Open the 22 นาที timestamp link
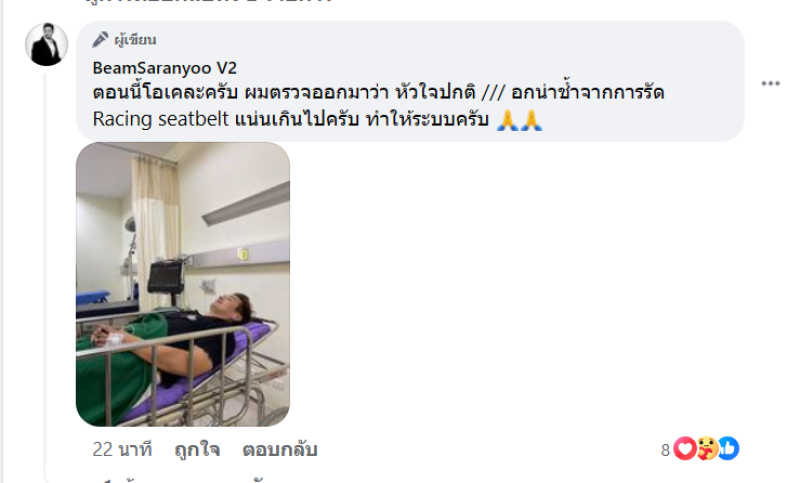 pos(122,450)
